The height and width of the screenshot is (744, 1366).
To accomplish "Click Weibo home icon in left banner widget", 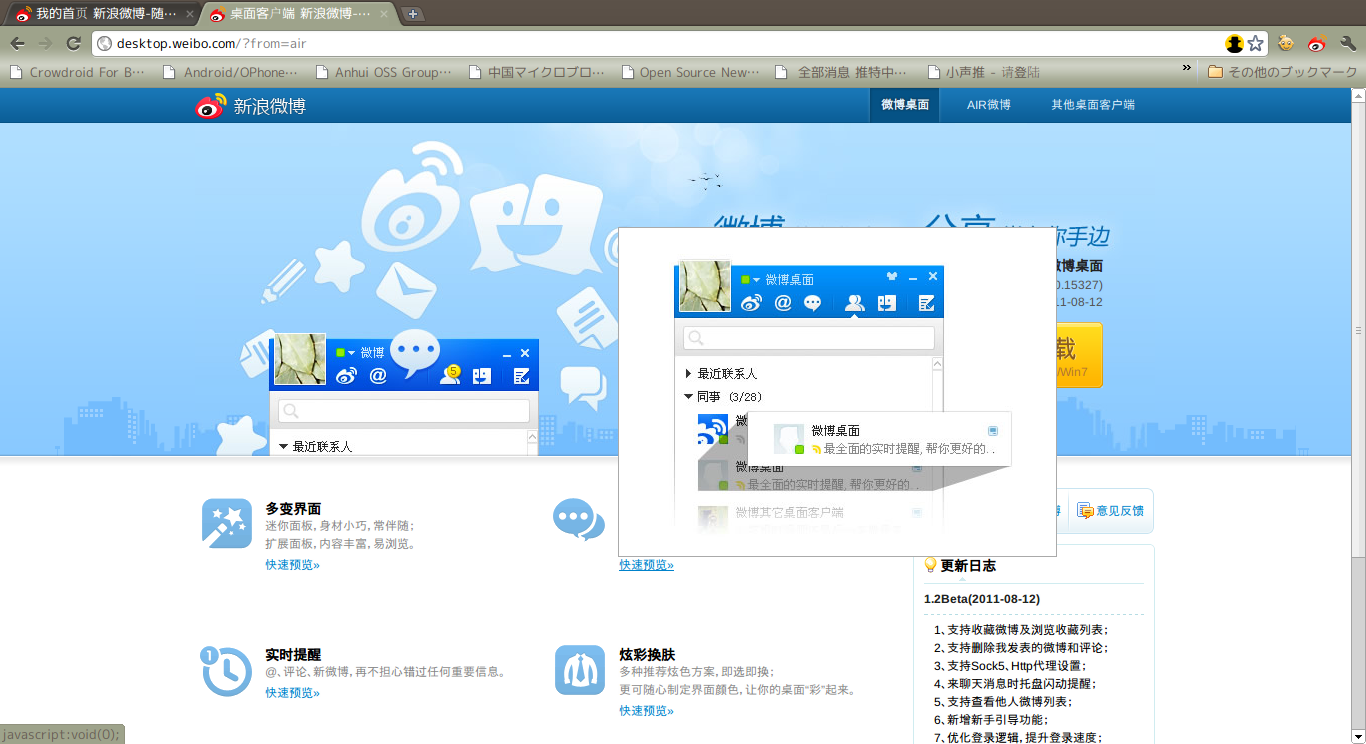I will coord(346,376).
